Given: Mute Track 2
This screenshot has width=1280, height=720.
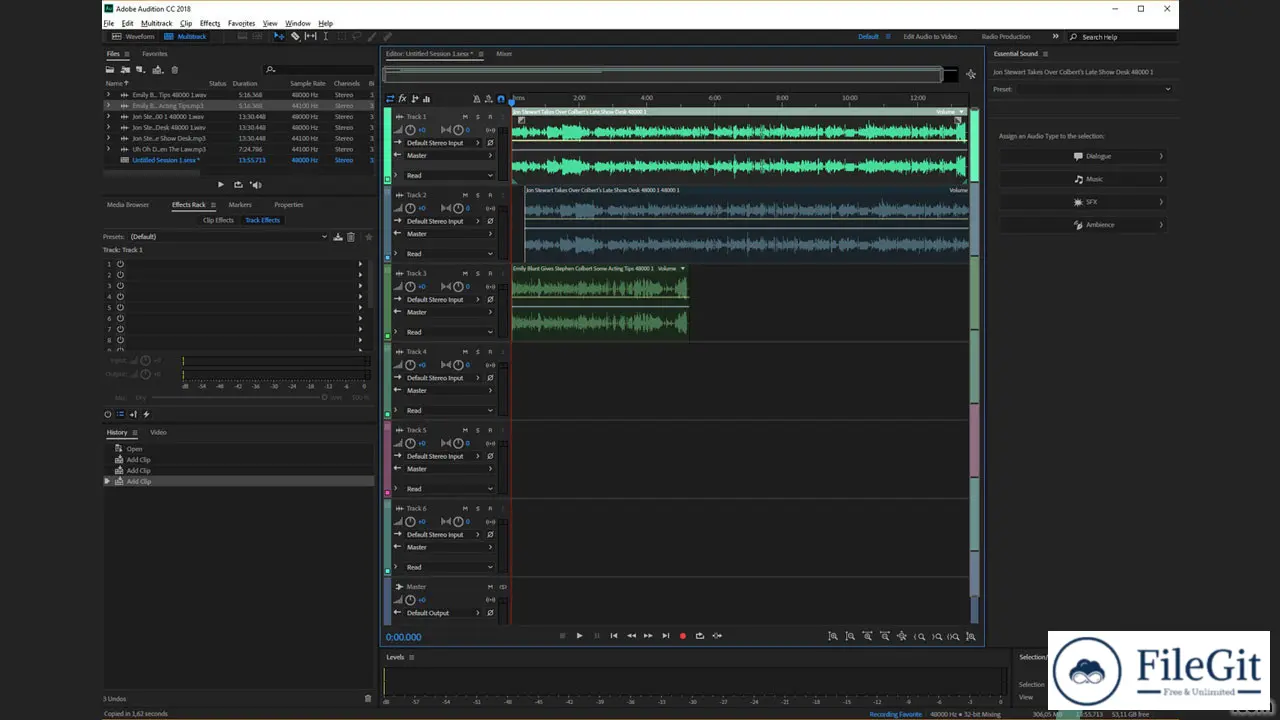Looking at the screenshot, I should [x=465, y=195].
